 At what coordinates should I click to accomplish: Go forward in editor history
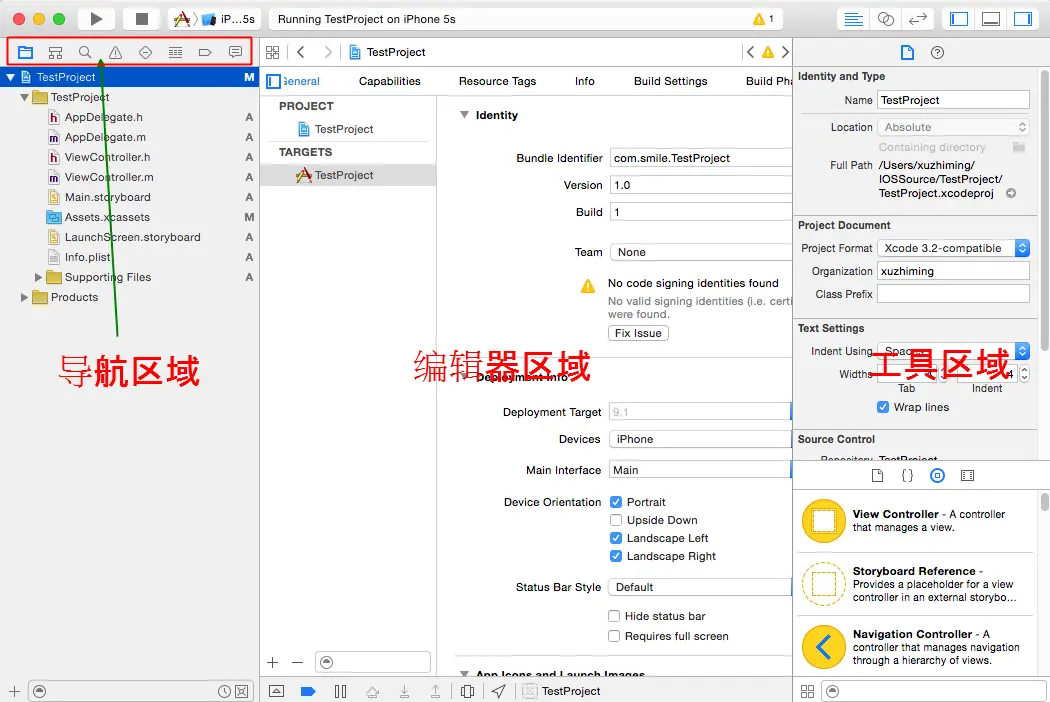click(327, 52)
